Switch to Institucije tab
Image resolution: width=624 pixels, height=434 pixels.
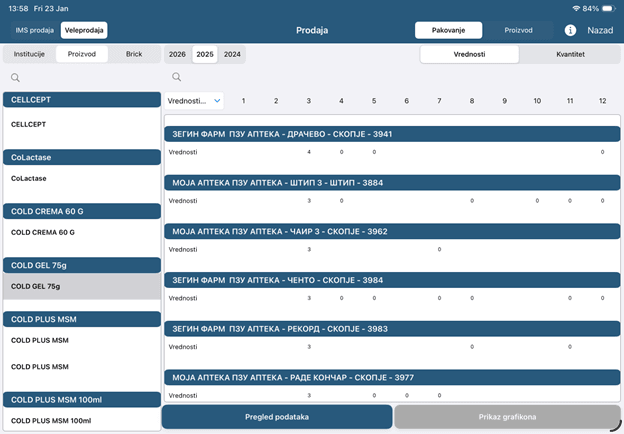[28, 54]
